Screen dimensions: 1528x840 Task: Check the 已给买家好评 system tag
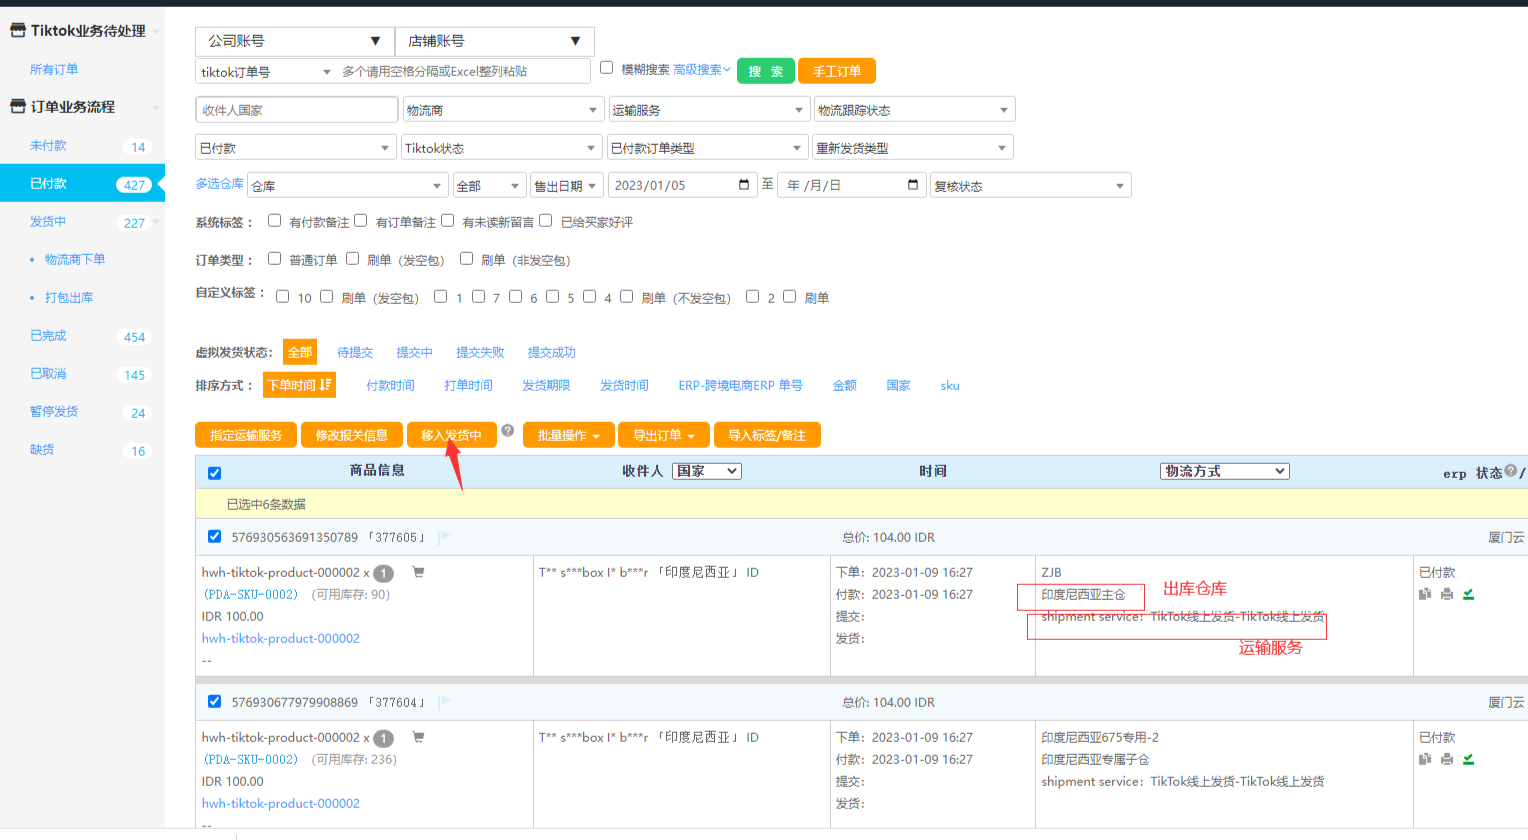(545, 220)
